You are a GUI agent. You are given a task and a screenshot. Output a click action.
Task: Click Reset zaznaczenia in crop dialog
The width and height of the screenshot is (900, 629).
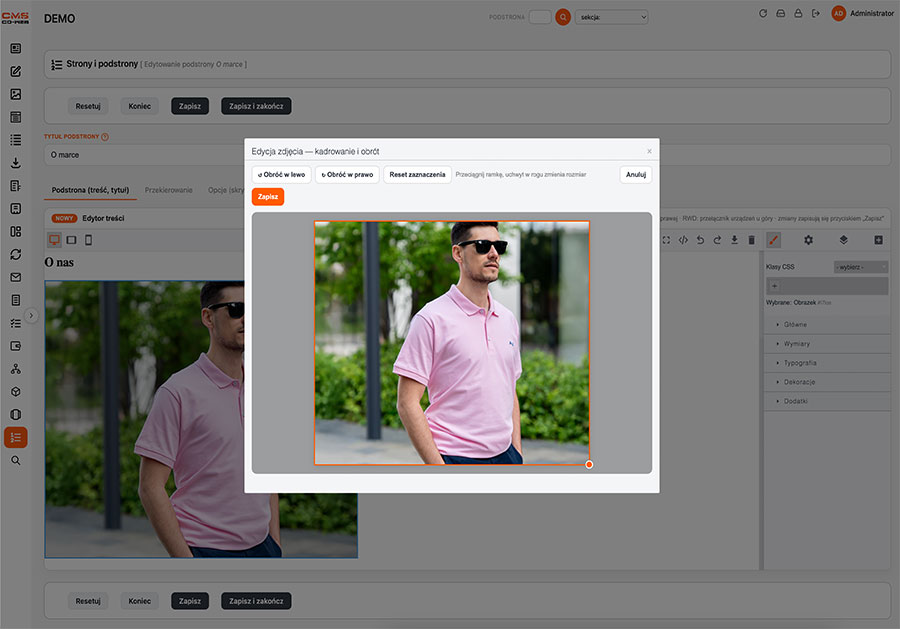pyautogui.click(x=417, y=174)
